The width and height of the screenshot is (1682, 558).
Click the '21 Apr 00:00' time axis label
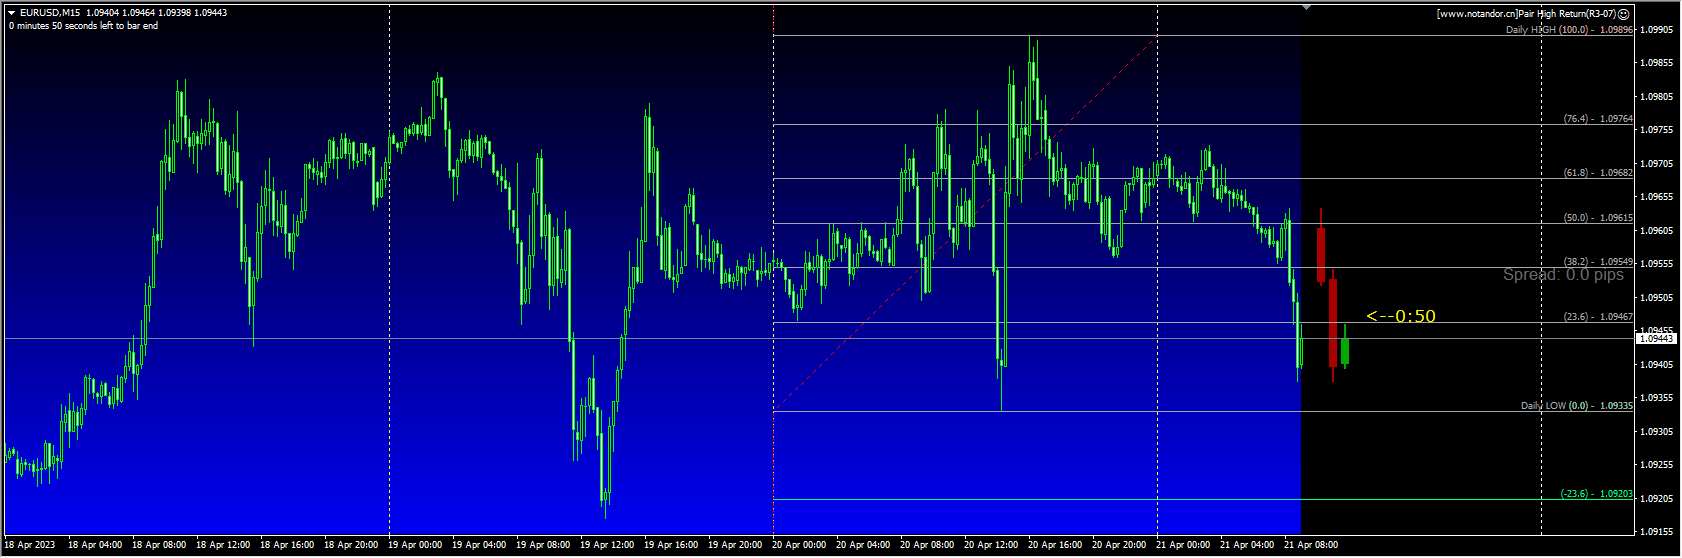(1183, 545)
